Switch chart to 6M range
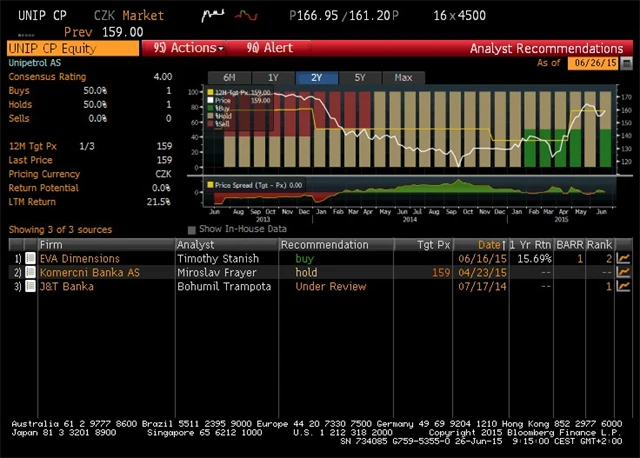Image resolution: width=640 pixels, height=458 pixels. [229, 77]
